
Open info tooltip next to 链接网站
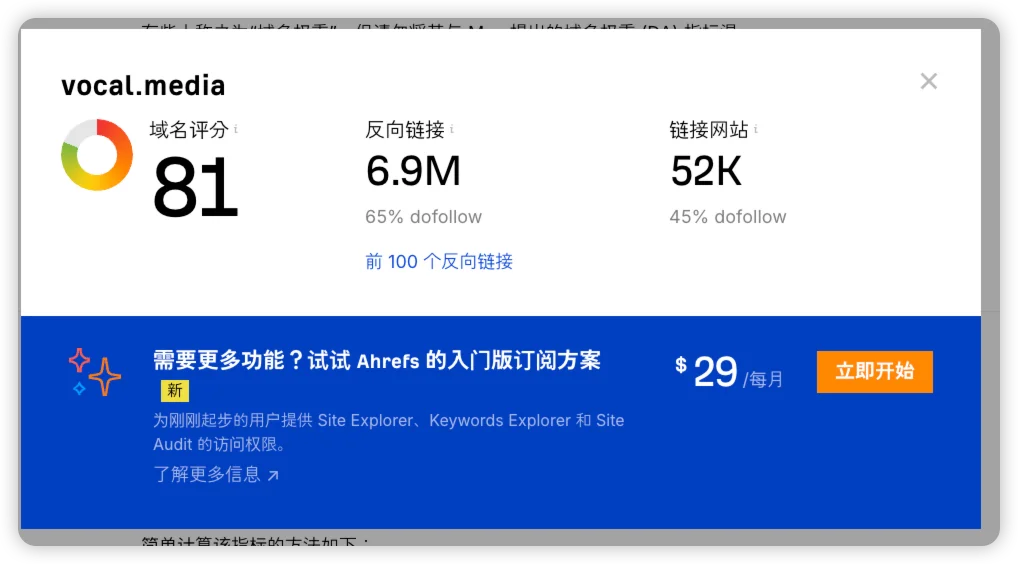pyautogui.click(x=756, y=129)
